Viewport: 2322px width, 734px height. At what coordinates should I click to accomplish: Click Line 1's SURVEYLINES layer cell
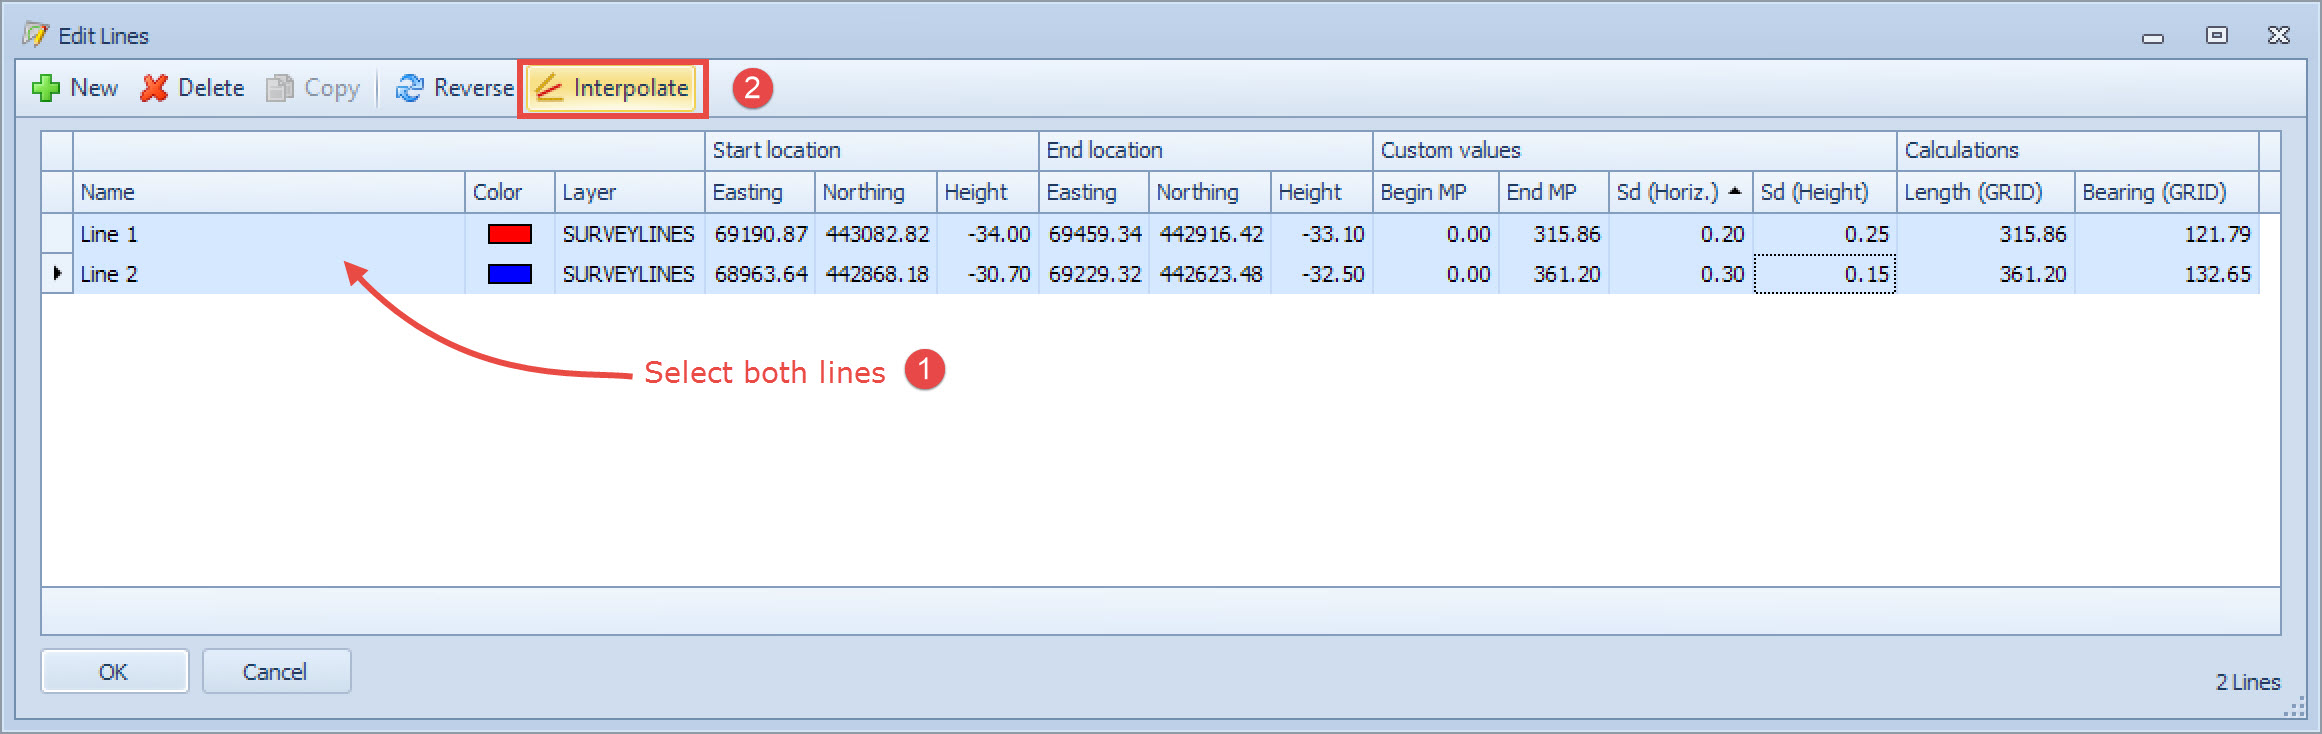(628, 234)
